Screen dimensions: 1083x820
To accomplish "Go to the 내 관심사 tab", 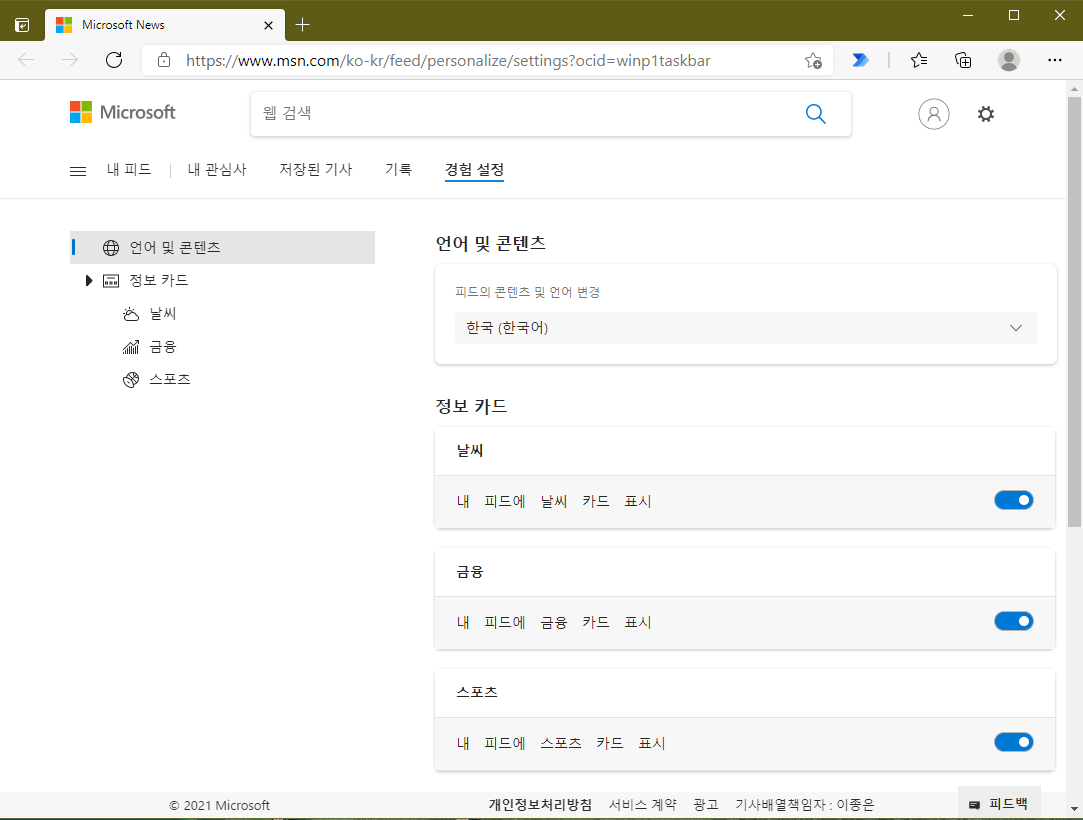I will click(217, 169).
